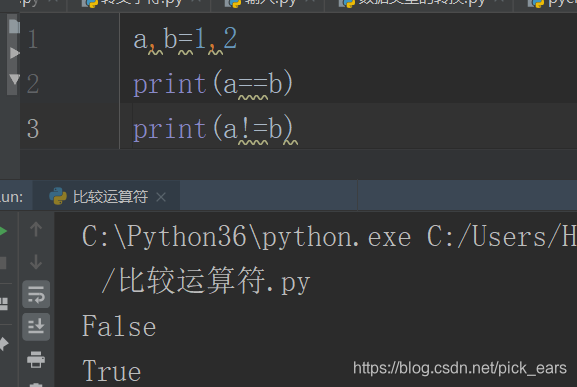Click the /比较运算符.py console path line
The image size is (577, 387).
[x=206, y=281]
